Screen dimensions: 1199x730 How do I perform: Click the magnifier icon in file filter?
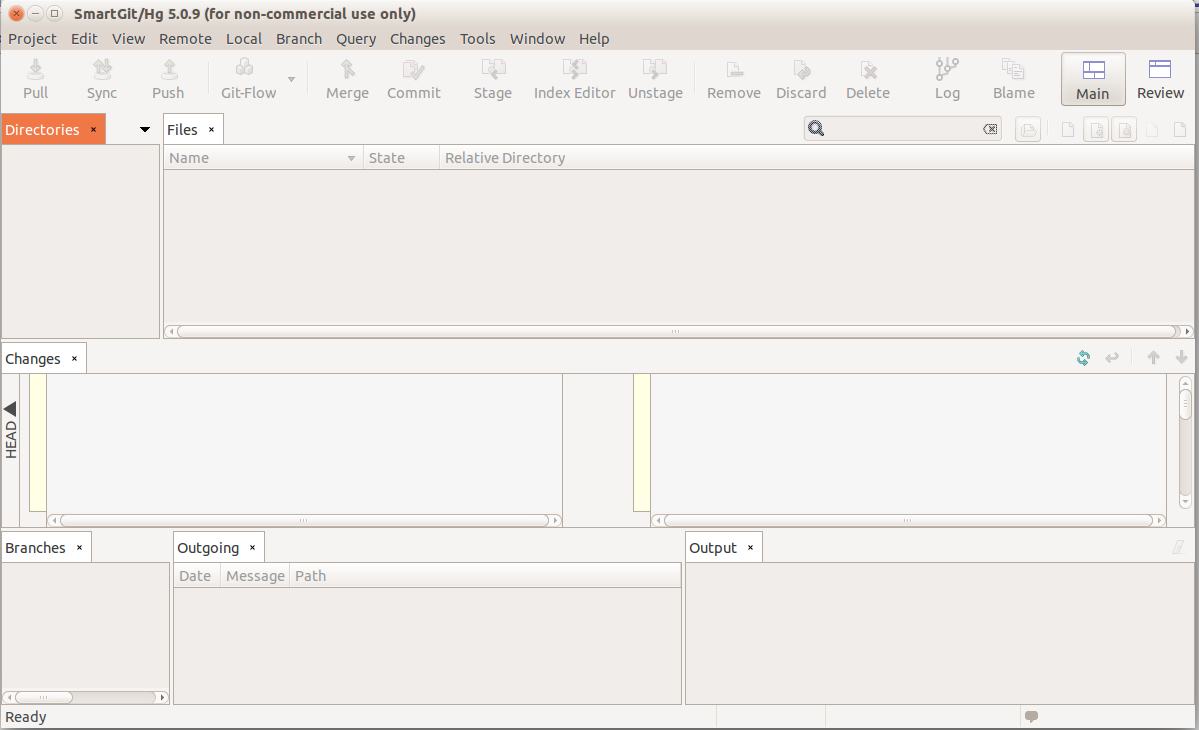816,128
